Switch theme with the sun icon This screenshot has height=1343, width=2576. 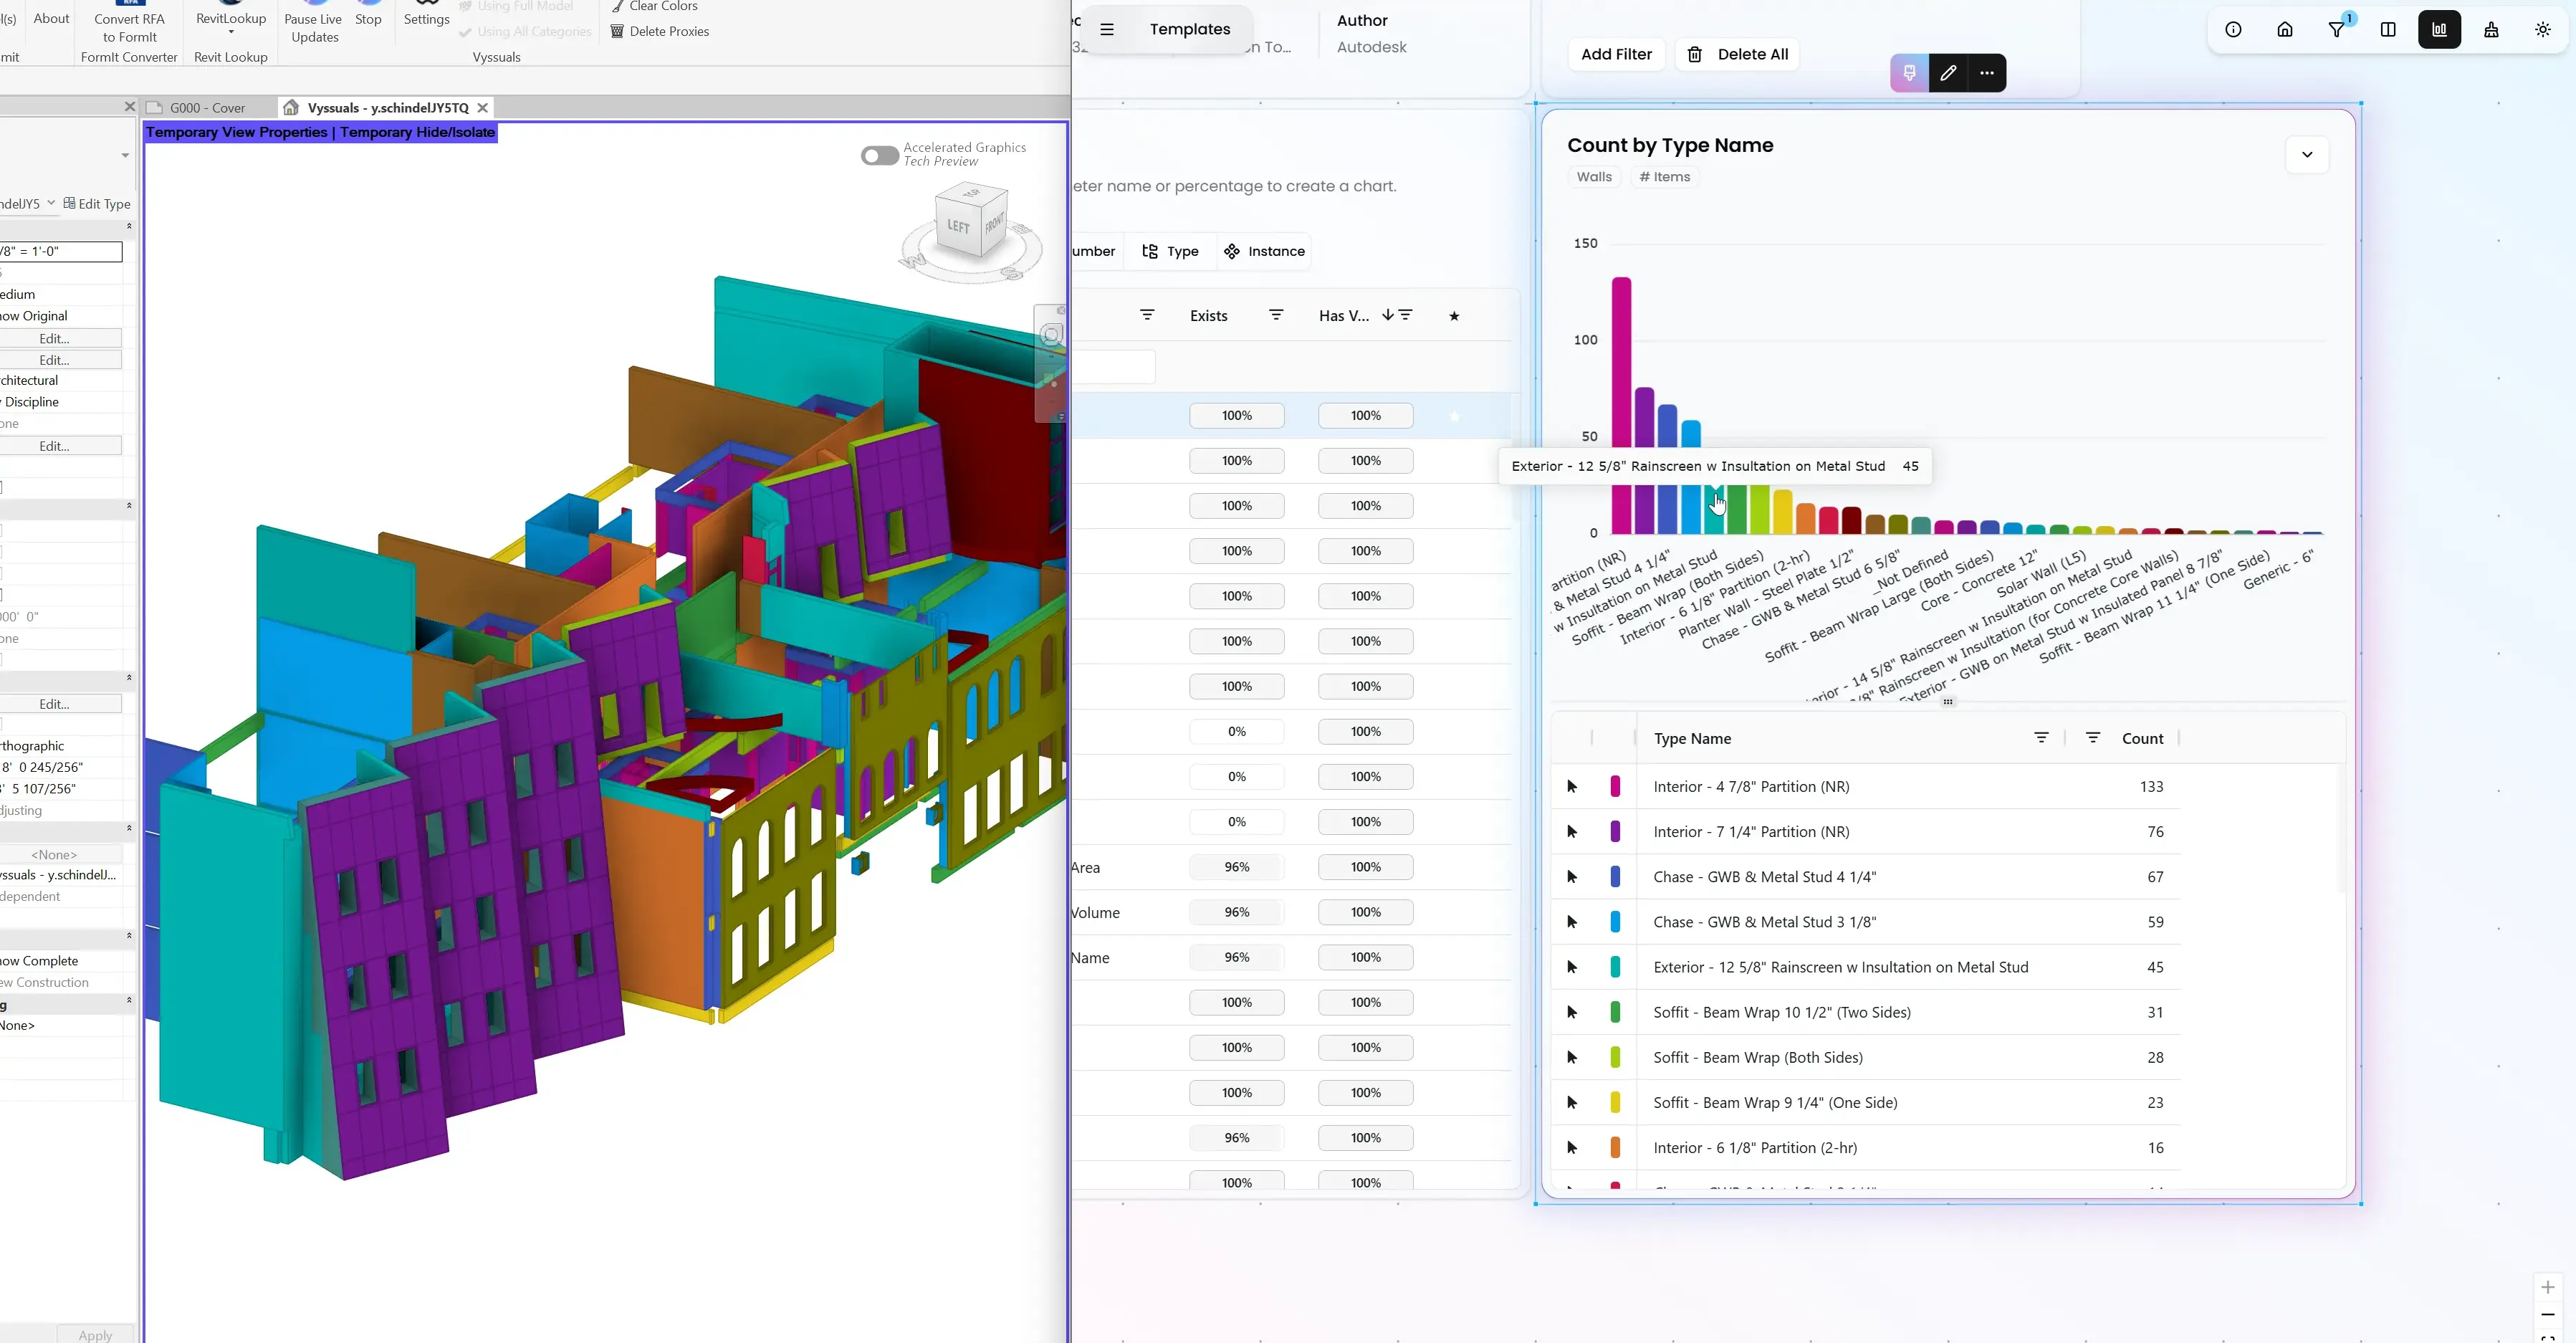[2543, 30]
